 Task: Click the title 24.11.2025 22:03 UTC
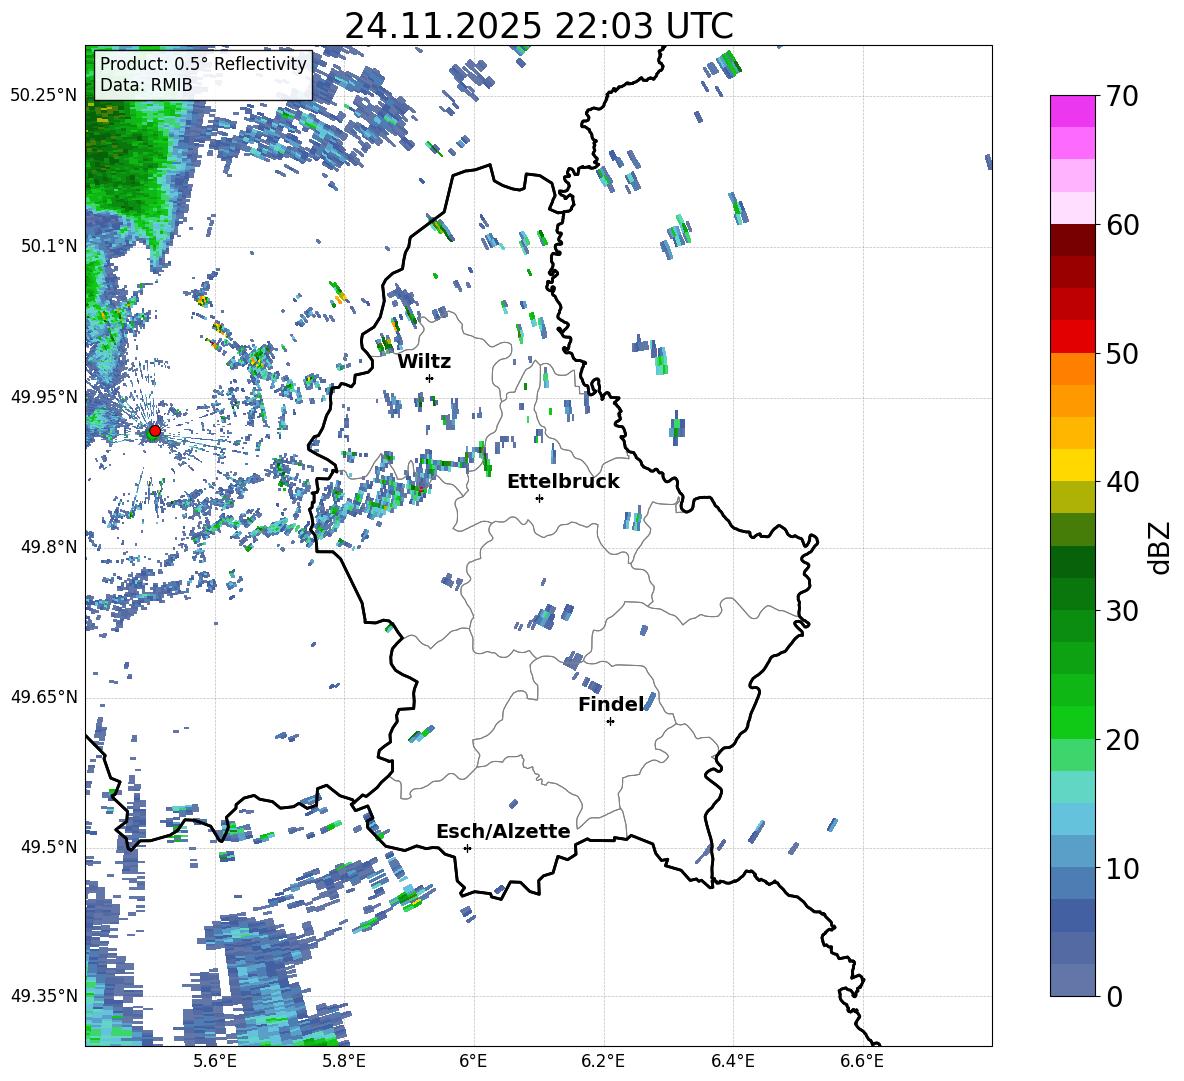(539, 26)
